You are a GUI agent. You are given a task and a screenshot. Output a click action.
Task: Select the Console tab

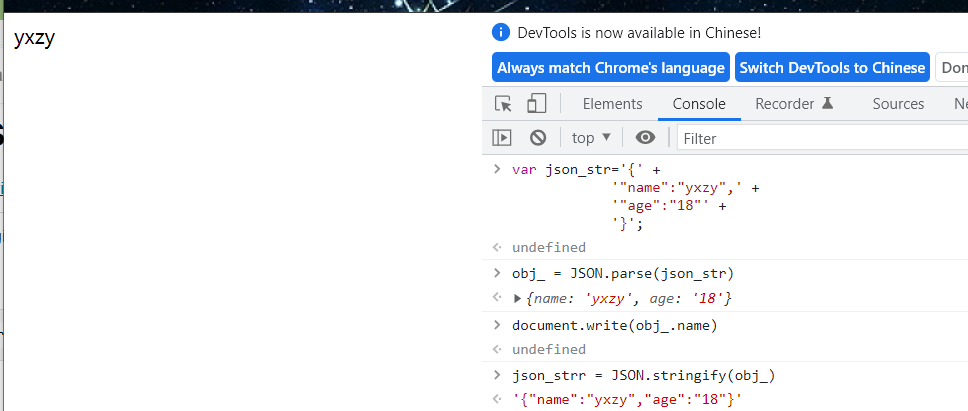pos(699,104)
